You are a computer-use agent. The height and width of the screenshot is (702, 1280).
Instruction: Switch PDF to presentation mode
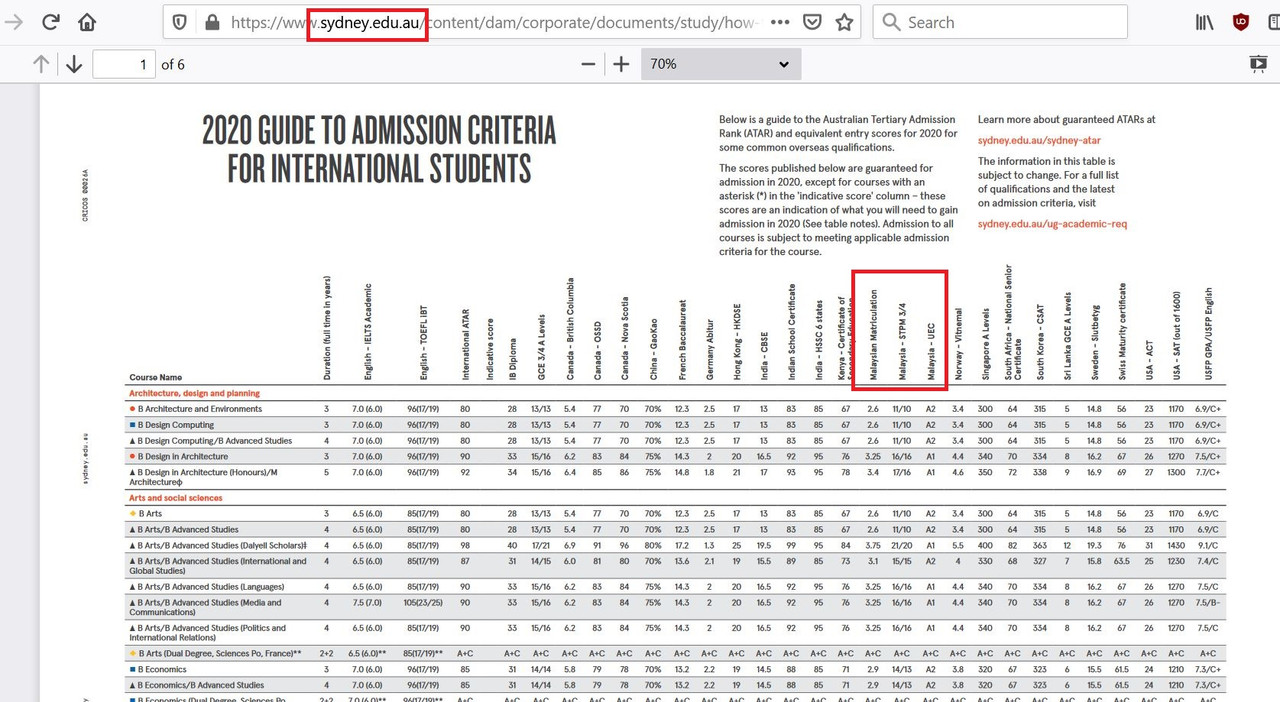point(1258,64)
